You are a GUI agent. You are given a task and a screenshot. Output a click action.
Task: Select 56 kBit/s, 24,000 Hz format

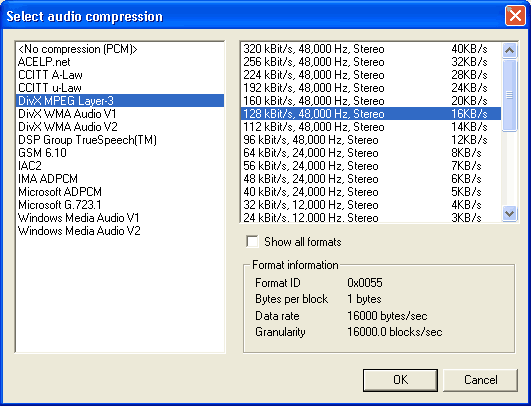pyautogui.click(x=371, y=166)
